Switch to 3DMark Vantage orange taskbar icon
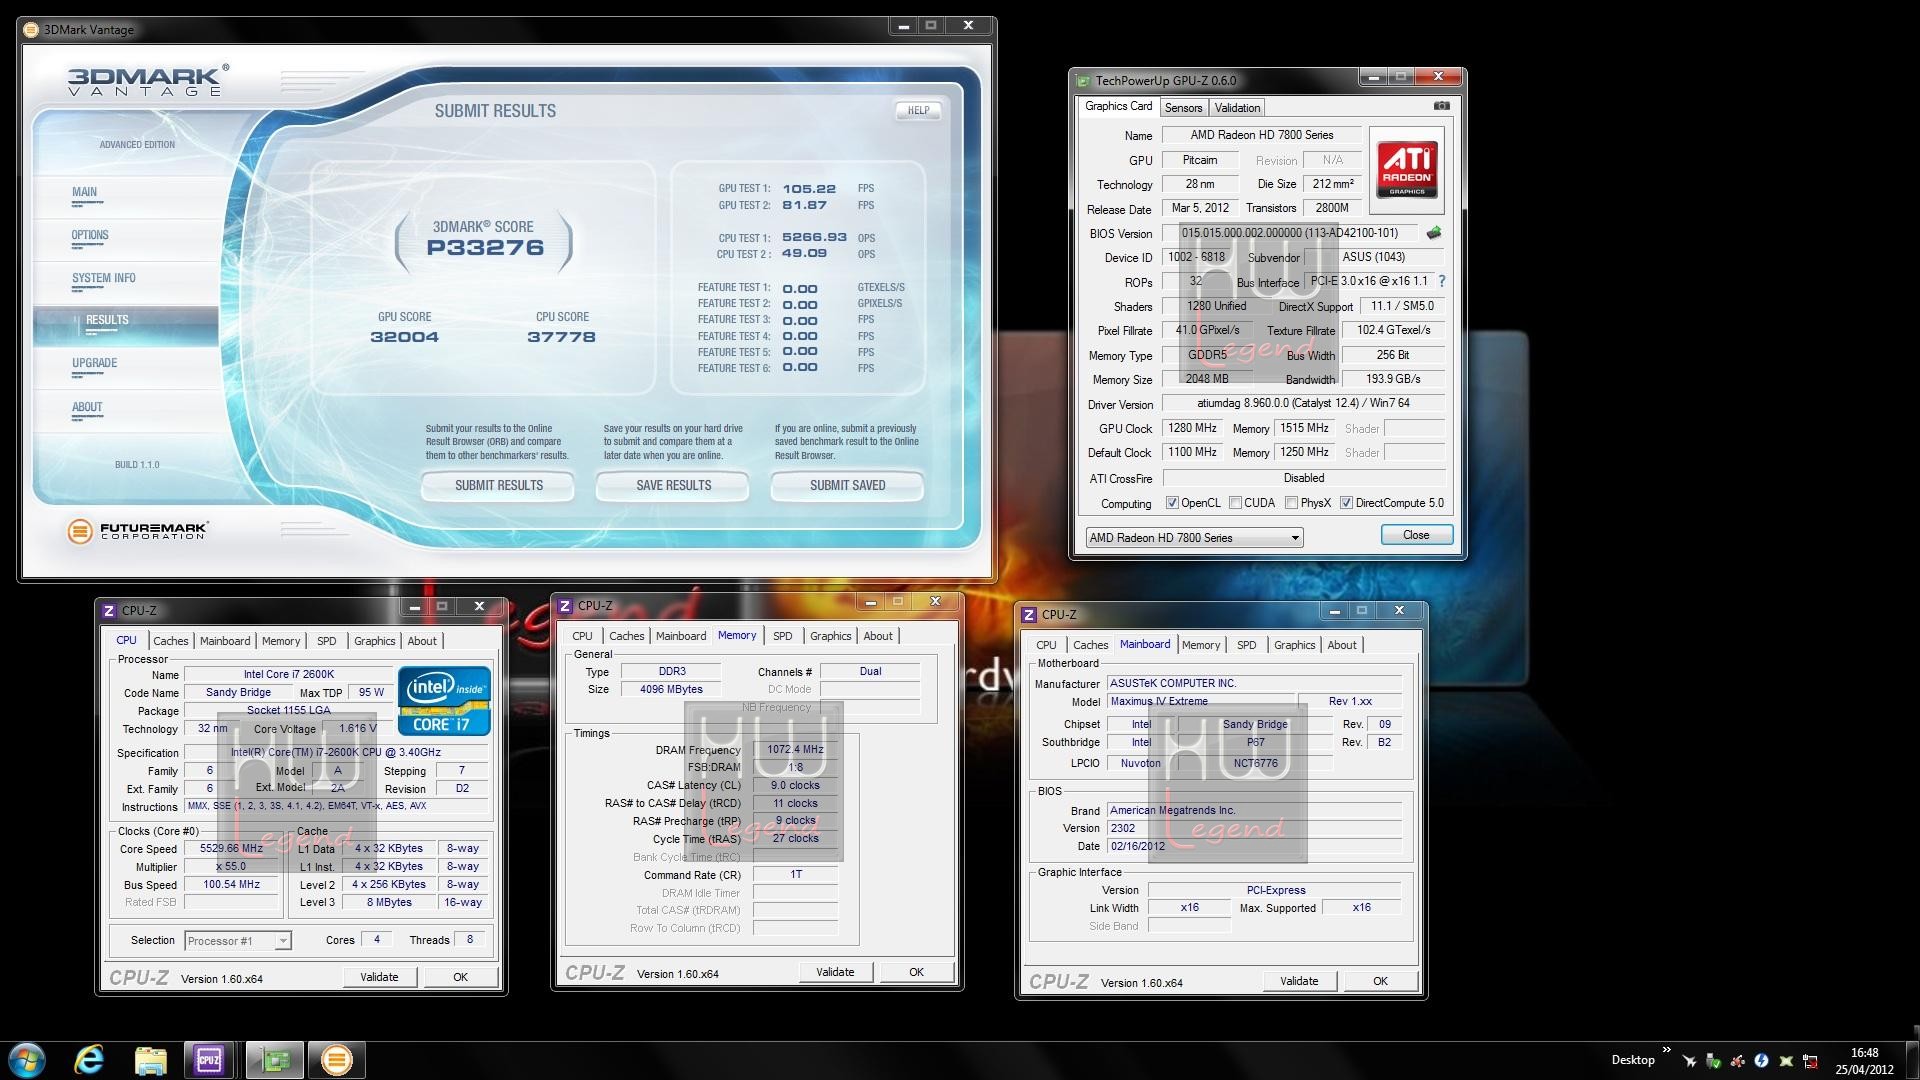 click(x=336, y=1060)
